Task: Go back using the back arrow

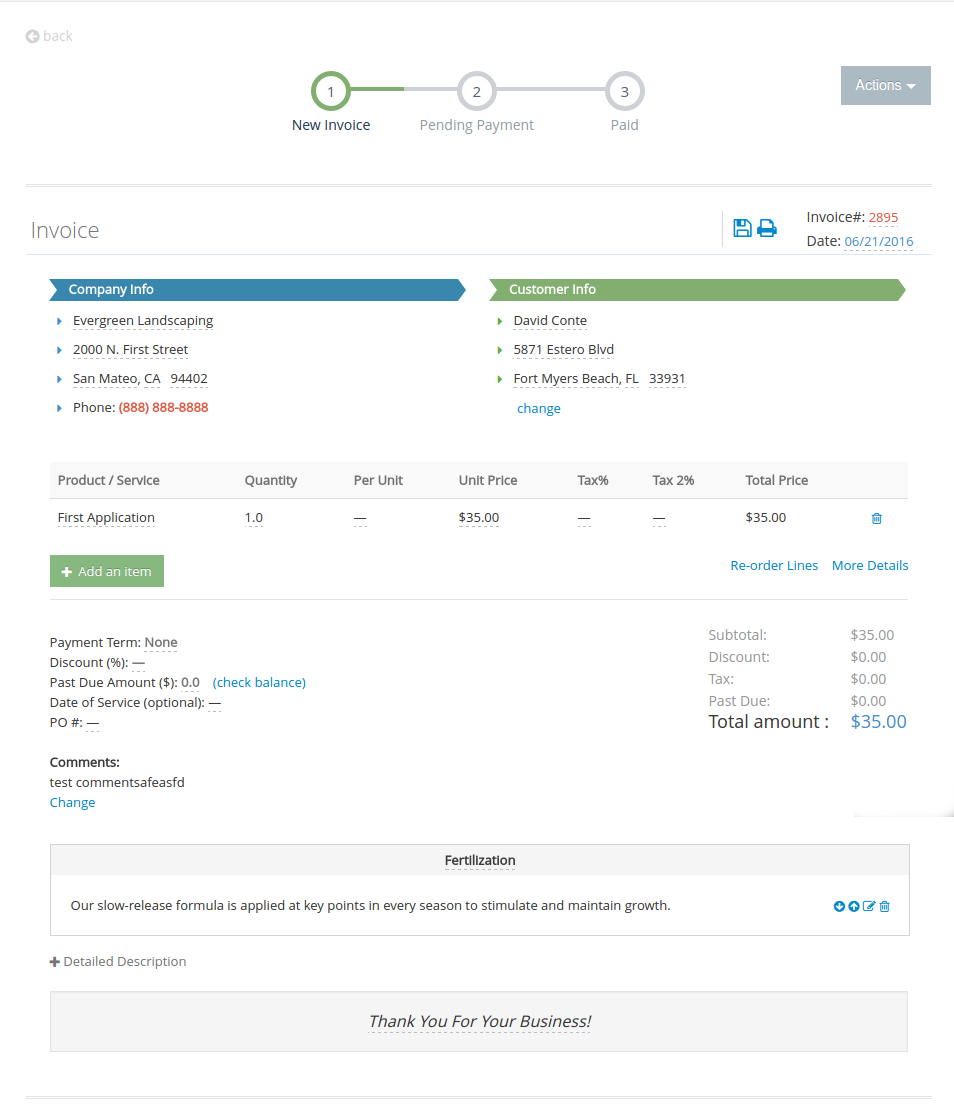Action: pyautogui.click(x=49, y=36)
